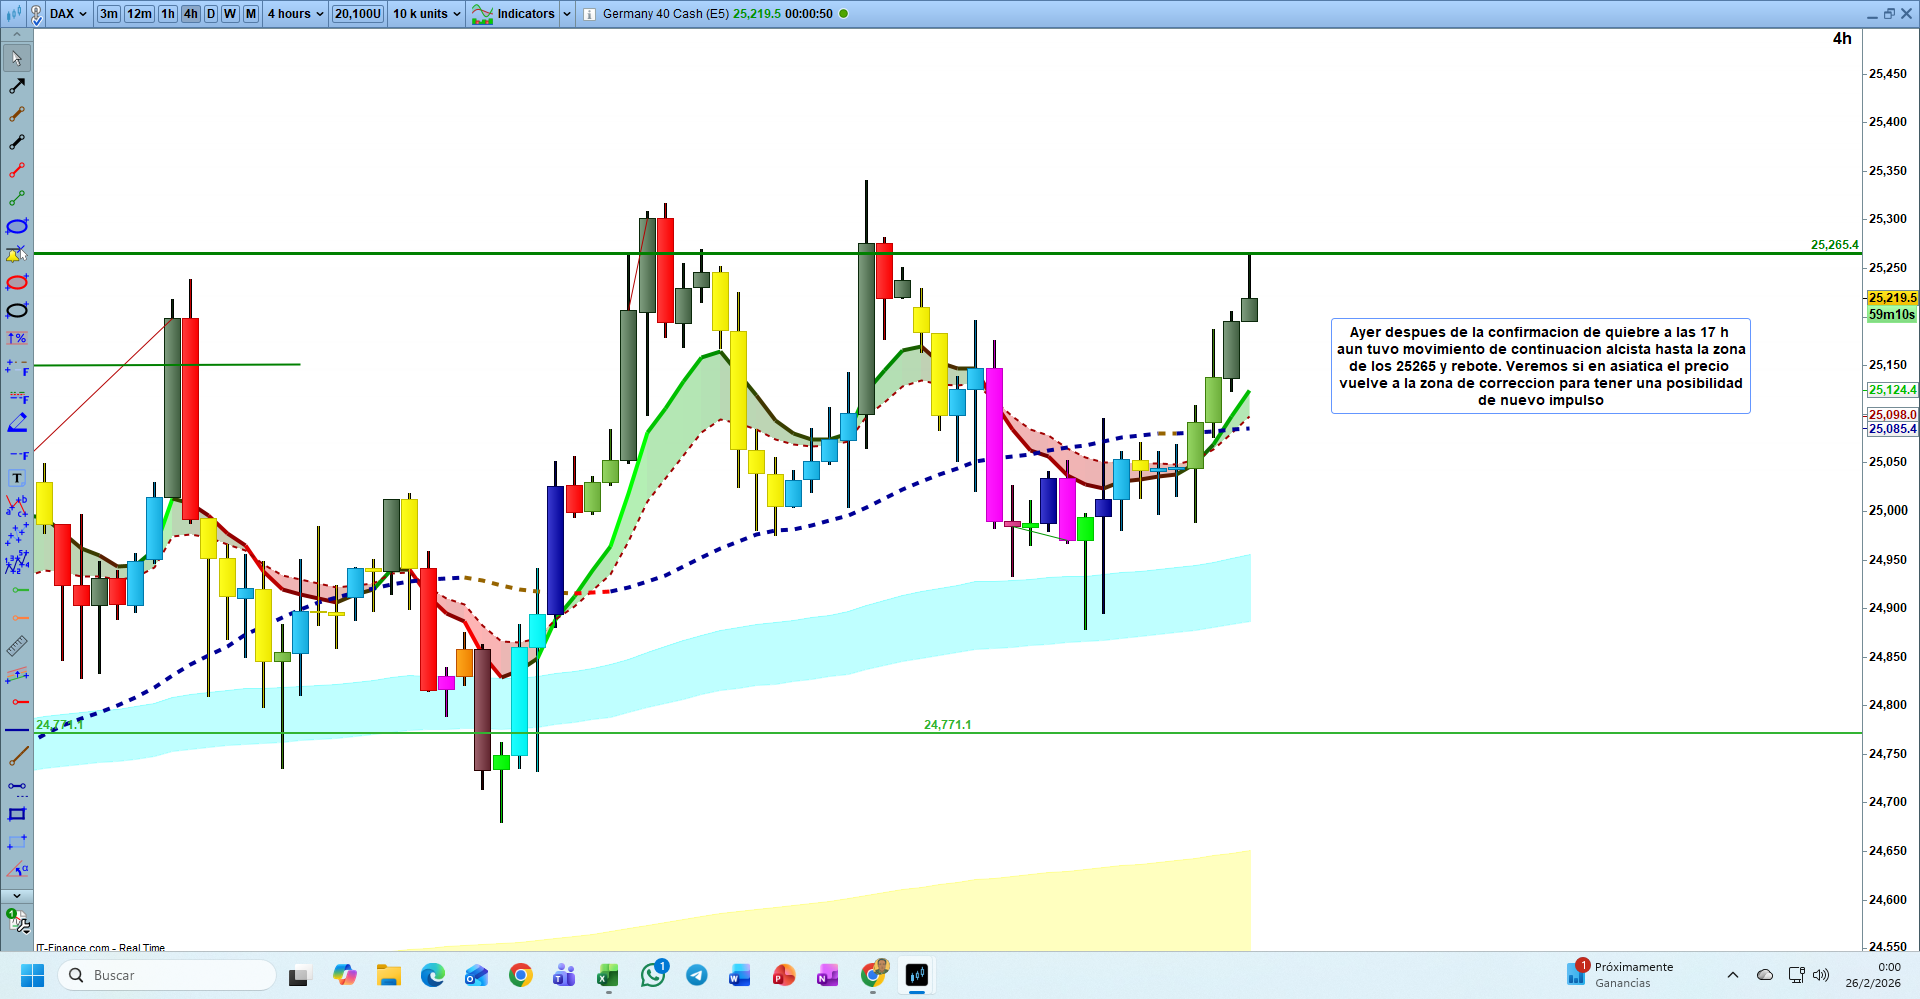The width and height of the screenshot is (1920, 999).
Task: Select the cursor pointer tool
Action: (17, 59)
